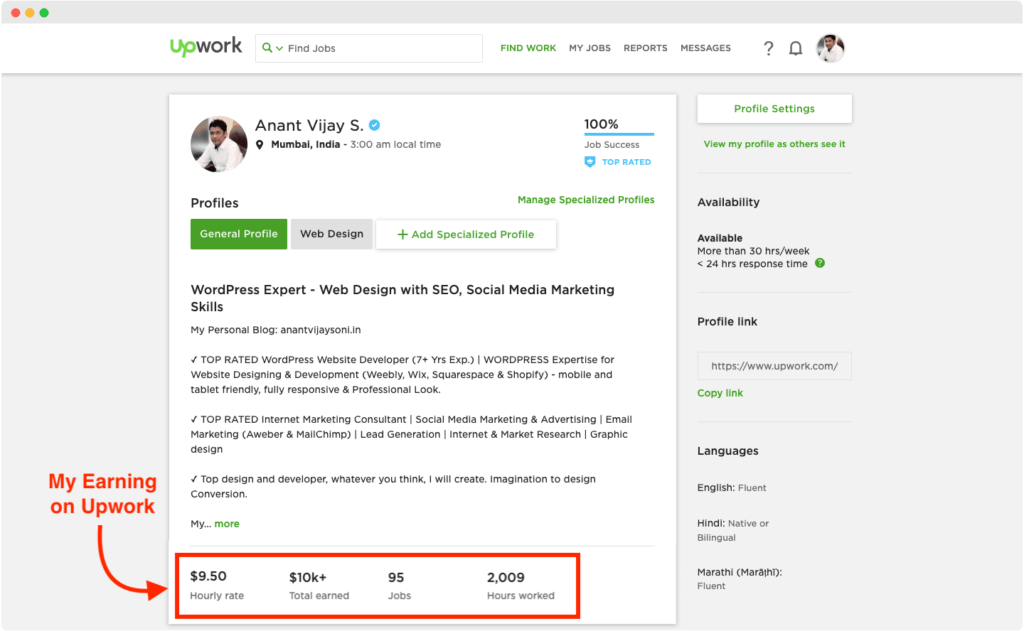
Task: Click Copy link
Action: point(720,393)
